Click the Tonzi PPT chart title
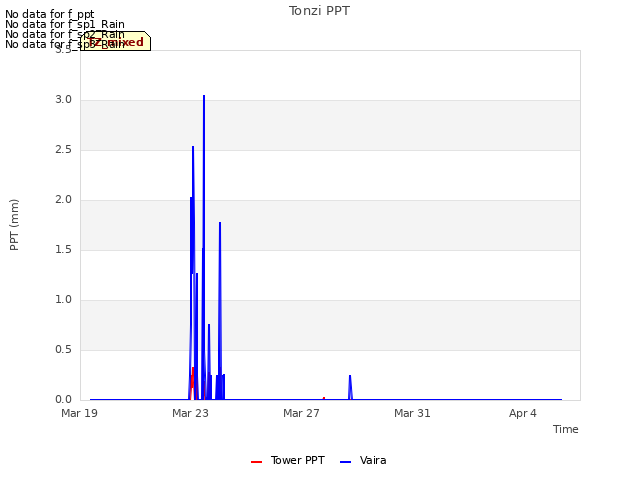The width and height of the screenshot is (640, 480). coord(319,11)
